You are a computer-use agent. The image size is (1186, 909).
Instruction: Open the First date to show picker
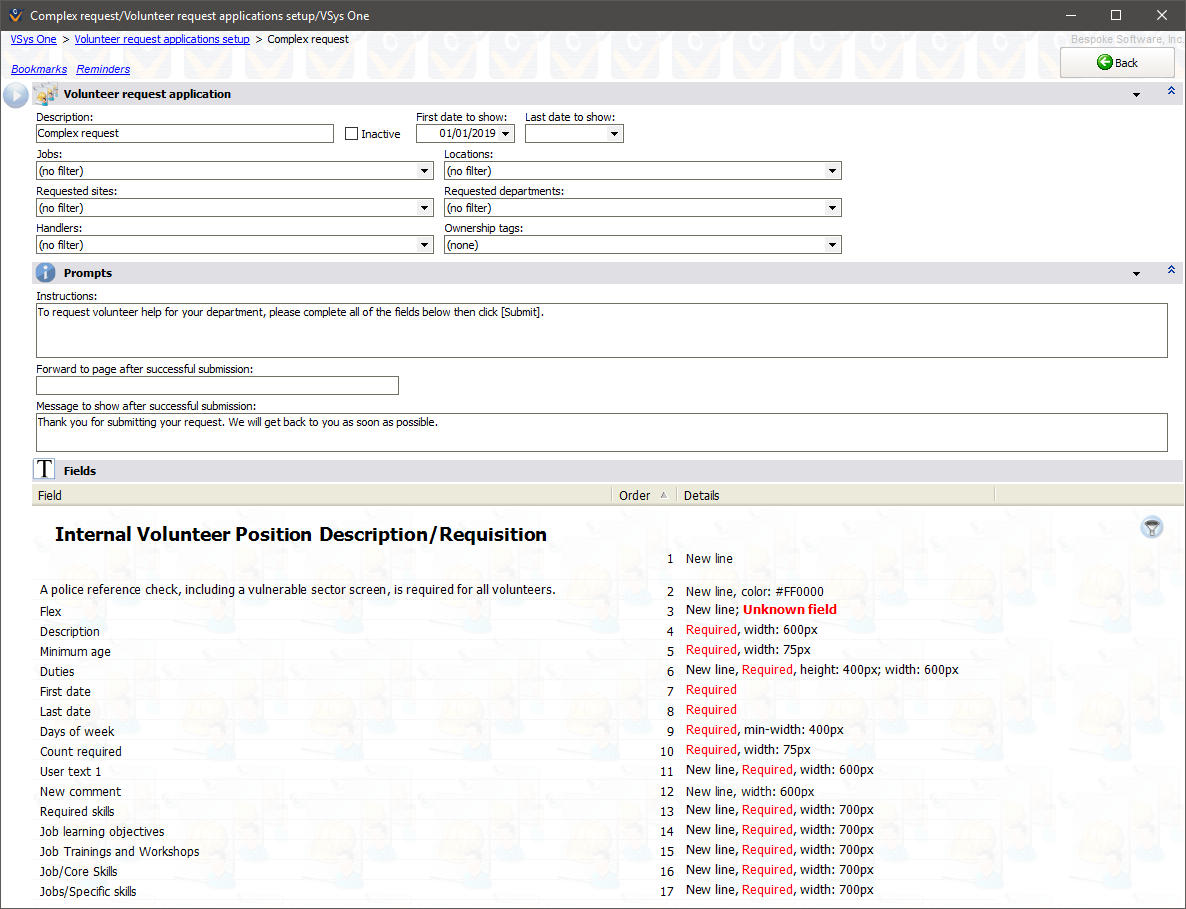(506, 134)
